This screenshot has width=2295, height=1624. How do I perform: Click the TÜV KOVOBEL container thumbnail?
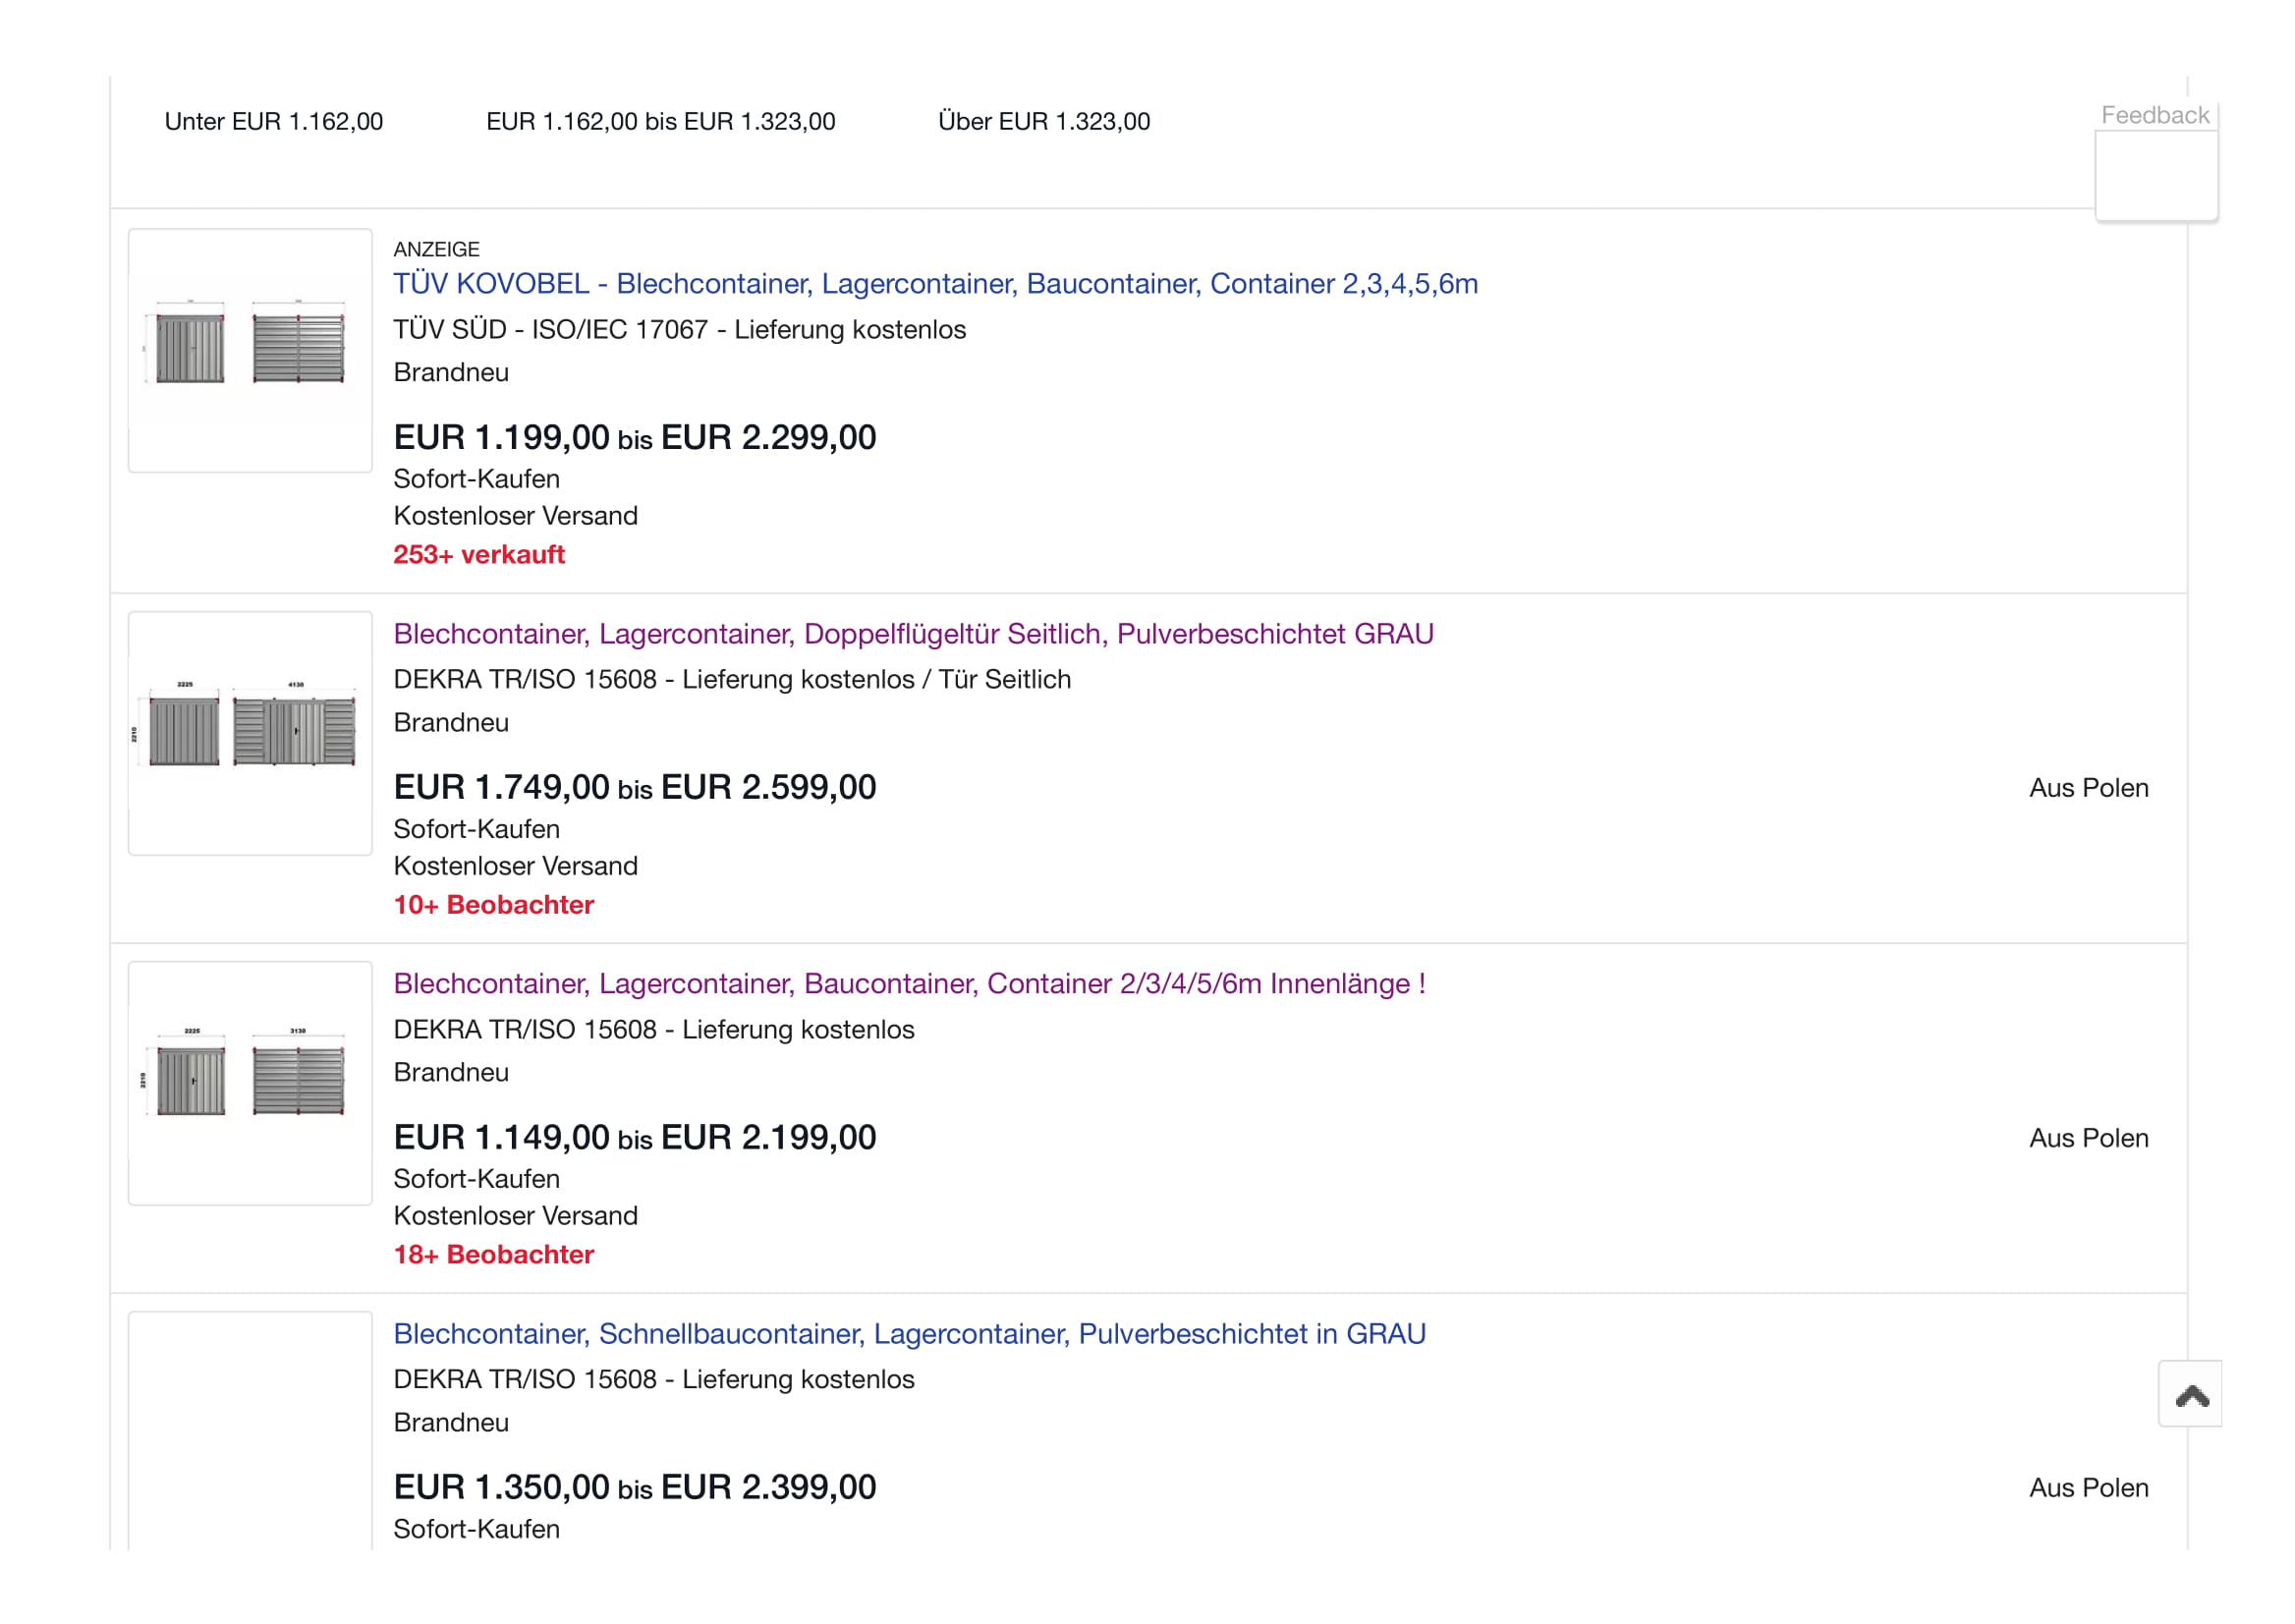click(x=250, y=350)
